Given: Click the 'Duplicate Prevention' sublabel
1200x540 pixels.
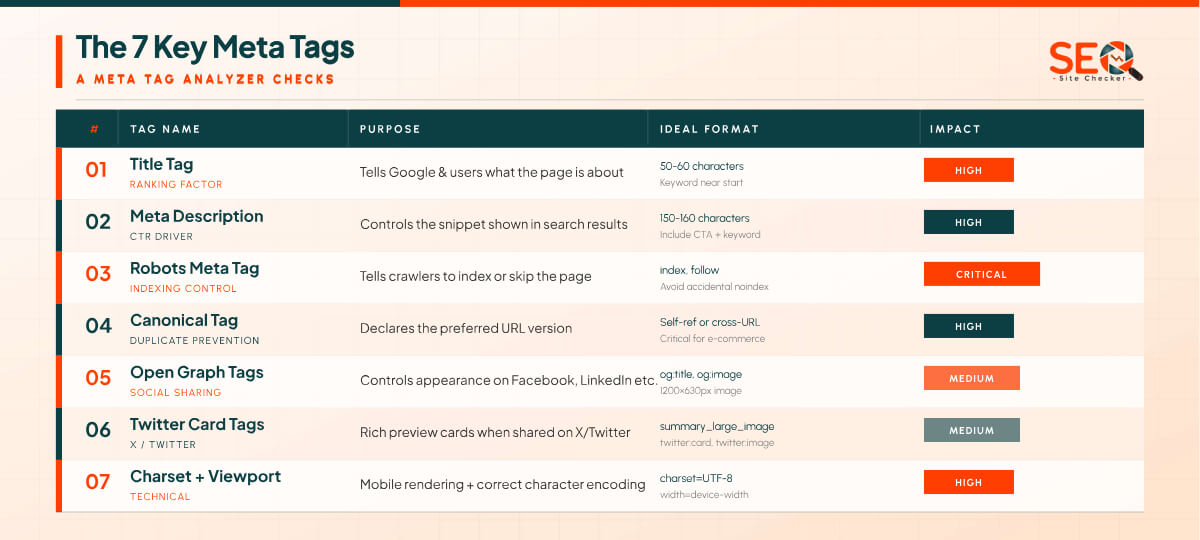Looking at the screenshot, I should tap(196, 341).
